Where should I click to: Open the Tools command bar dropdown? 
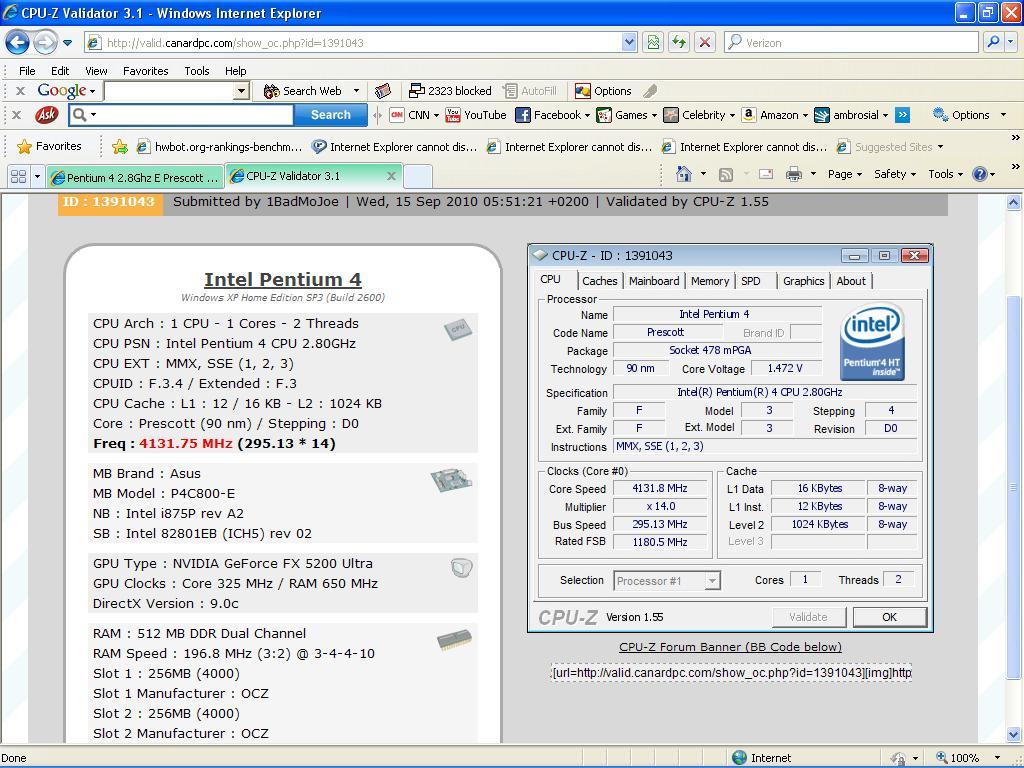tap(946, 174)
